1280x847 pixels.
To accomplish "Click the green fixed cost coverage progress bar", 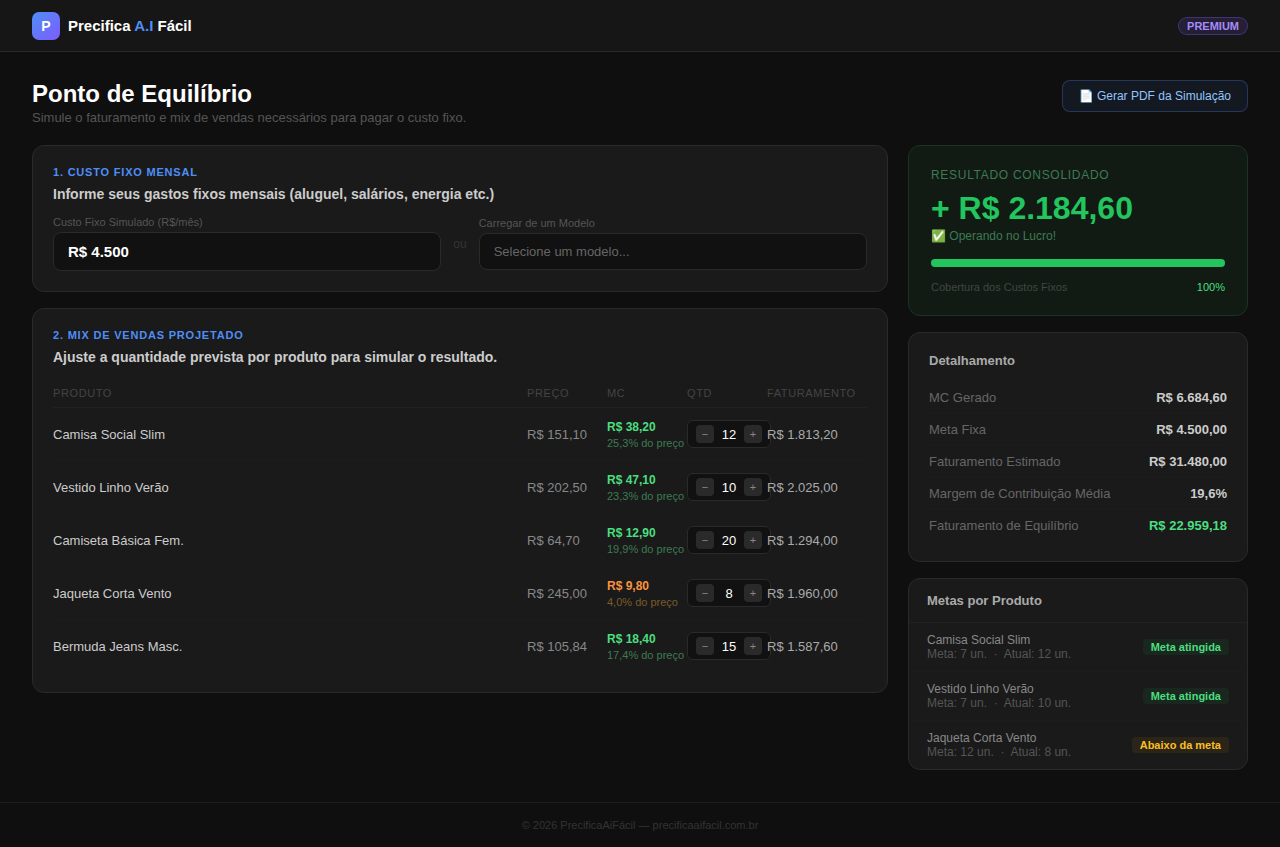I will click(x=1078, y=263).
